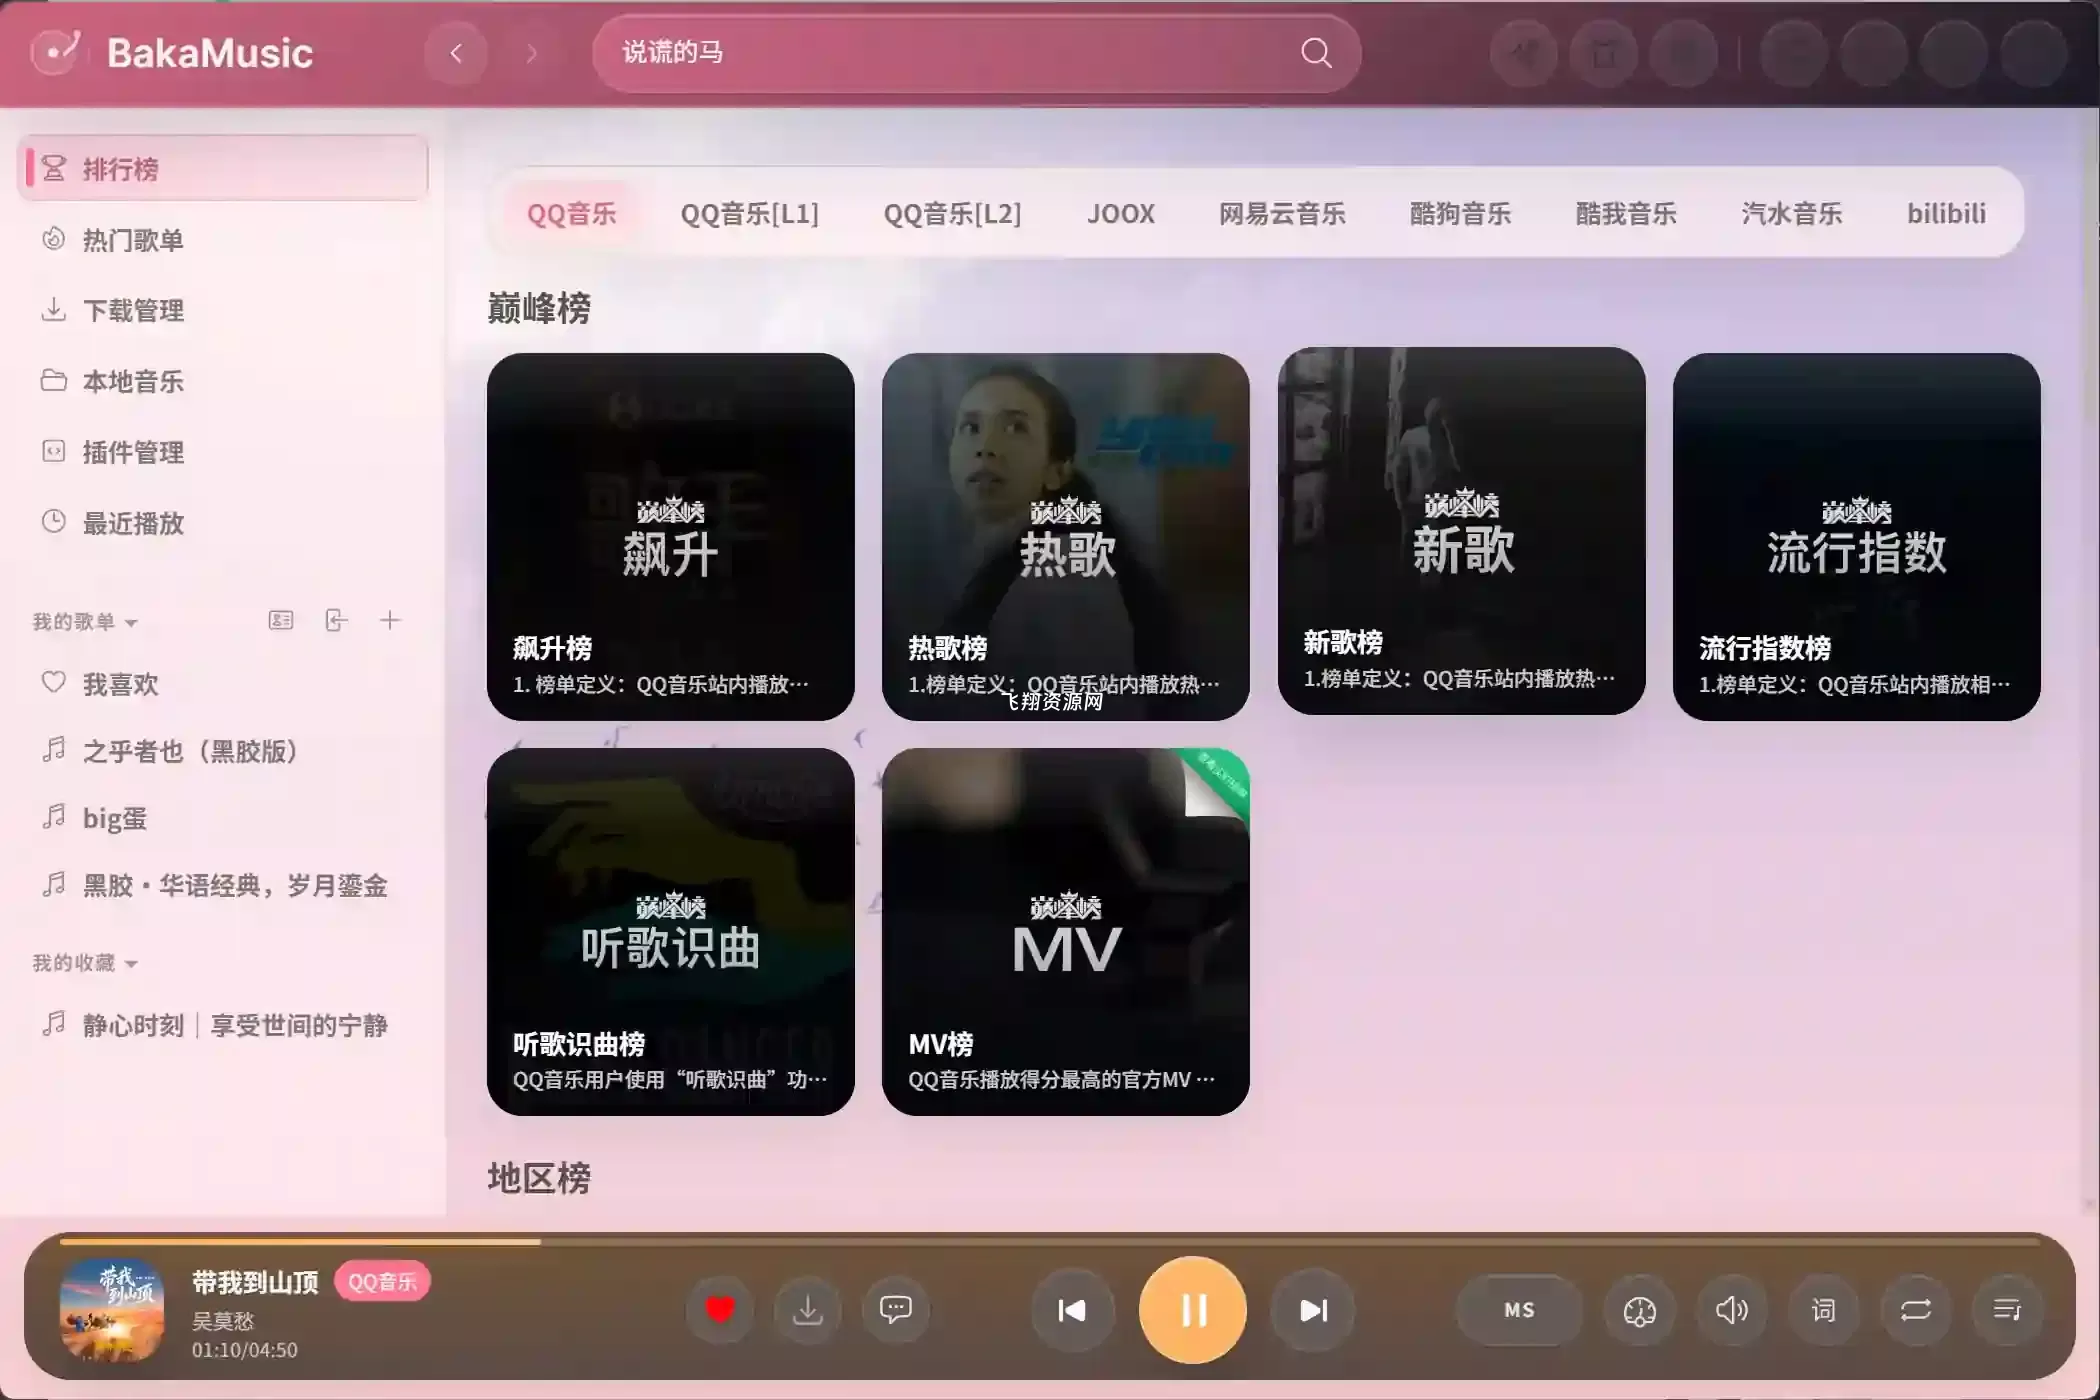Open 排行榜 in the sidebar
Image resolution: width=2100 pixels, height=1400 pixels.
tap(223, 168)
